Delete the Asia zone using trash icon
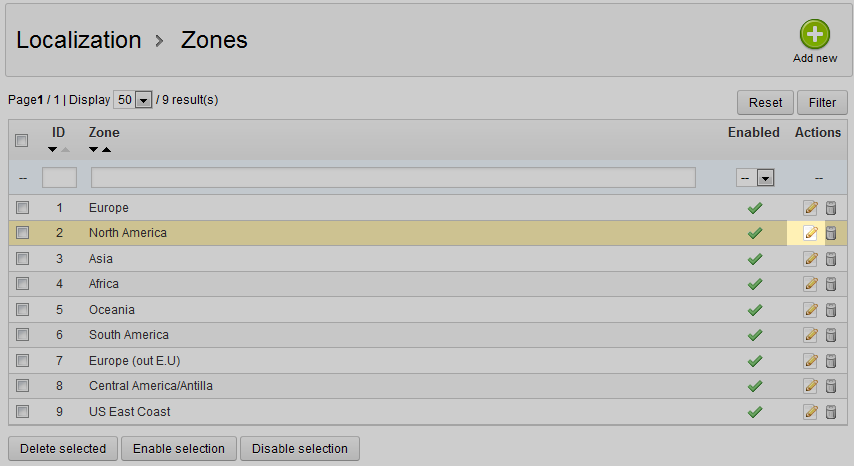Image resolution: width=854 pixels, height=466 pixels. [x=830, y=259]
